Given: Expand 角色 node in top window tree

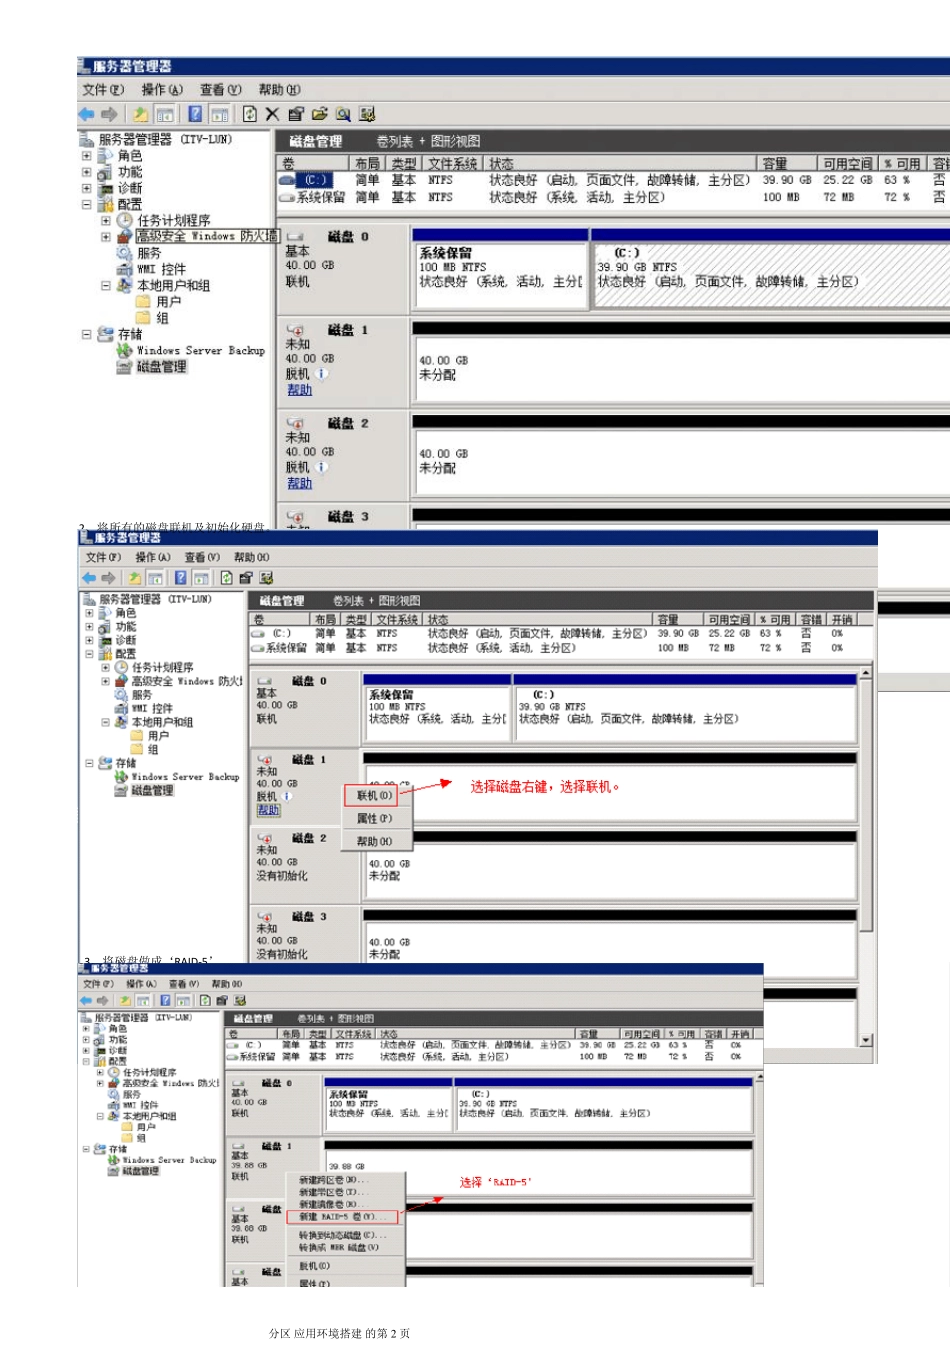Looking at the screenshot, I should [86, 156].
